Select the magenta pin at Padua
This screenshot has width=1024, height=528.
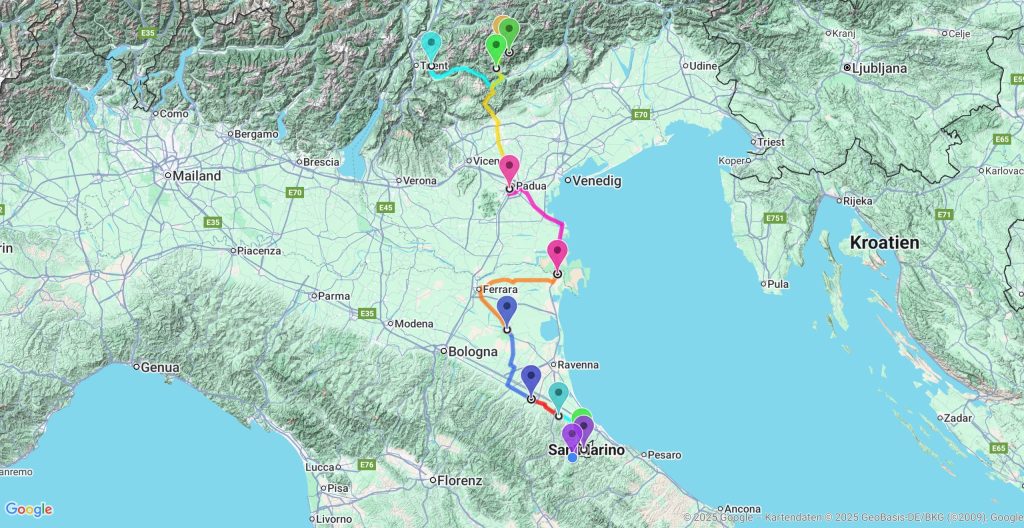click(x=509, y=168)
